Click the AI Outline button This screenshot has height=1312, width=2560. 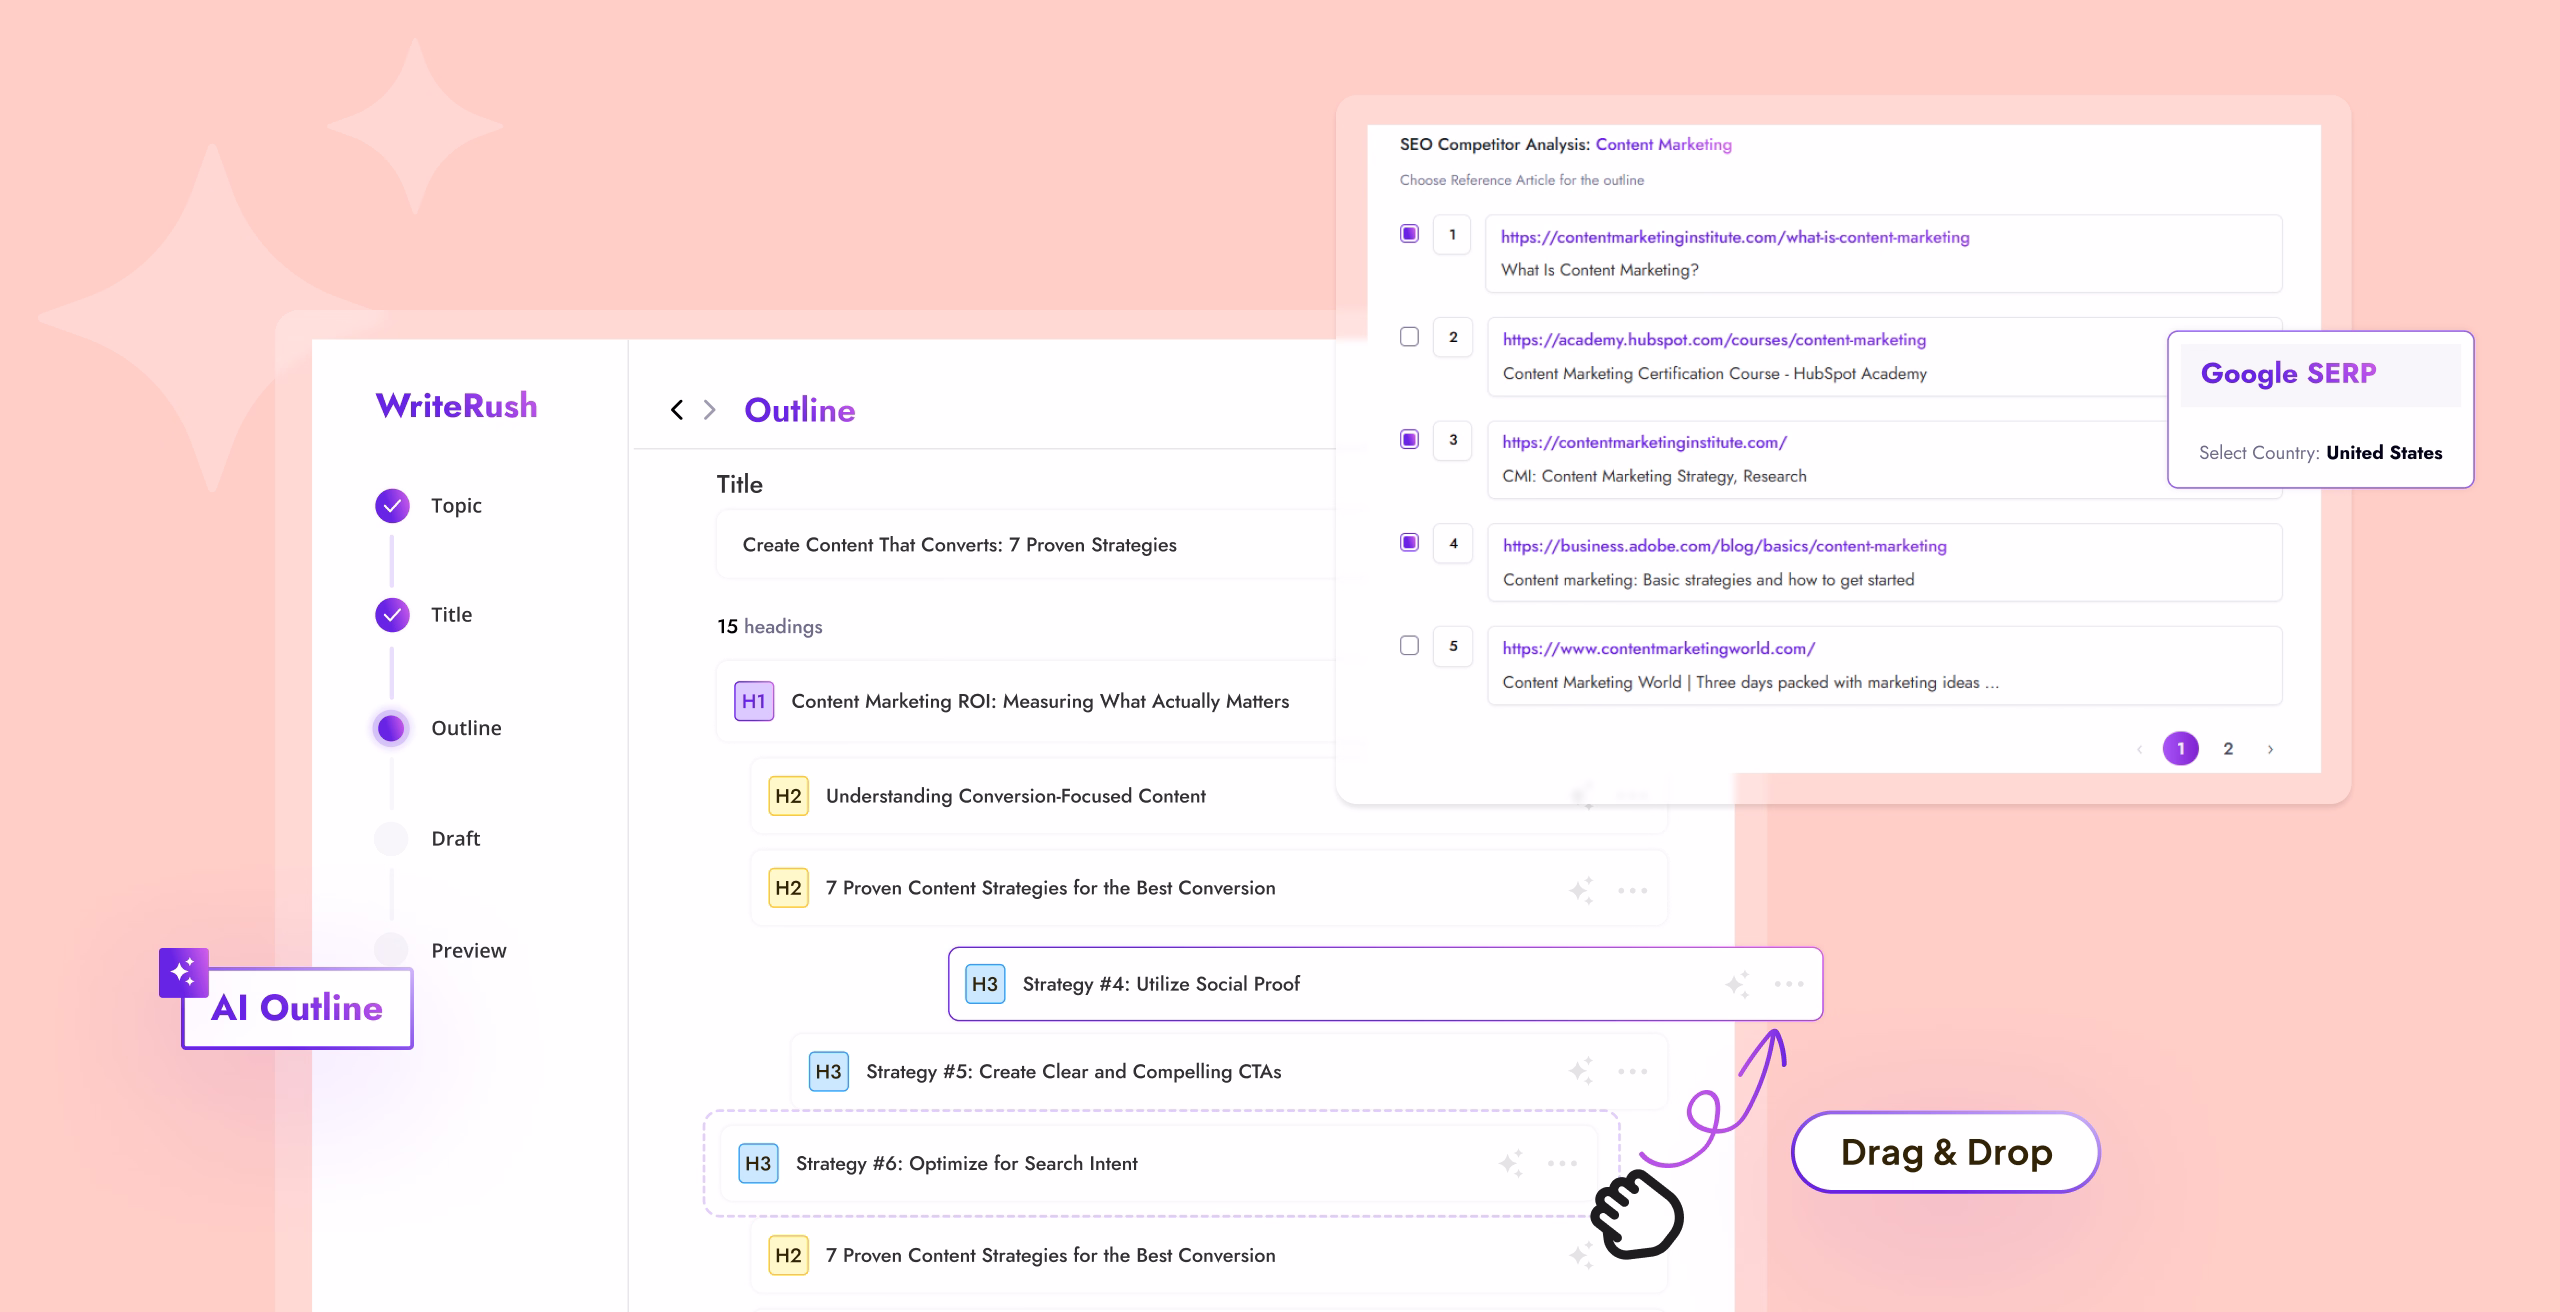(x=297, y=1008)
